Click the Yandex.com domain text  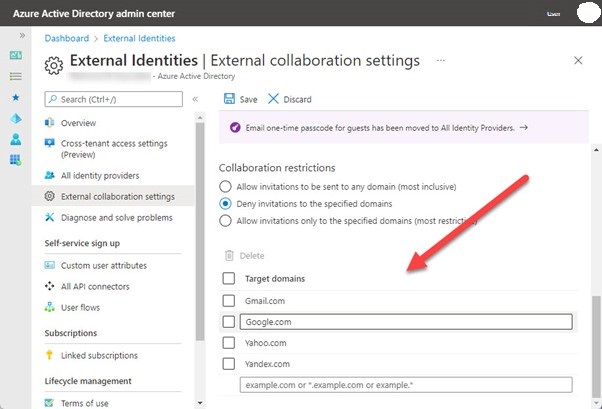(x=267, y=364)
